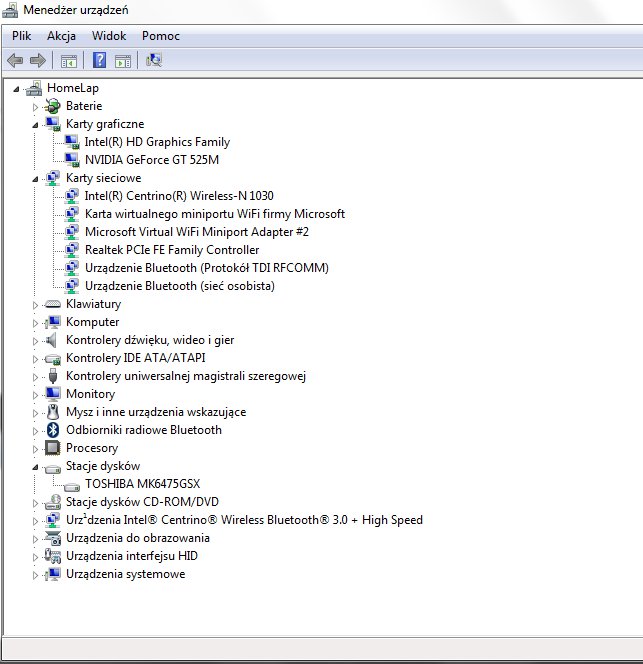
Task: Collapse the Karty graficzne category
Action: [x=35, y=125]
